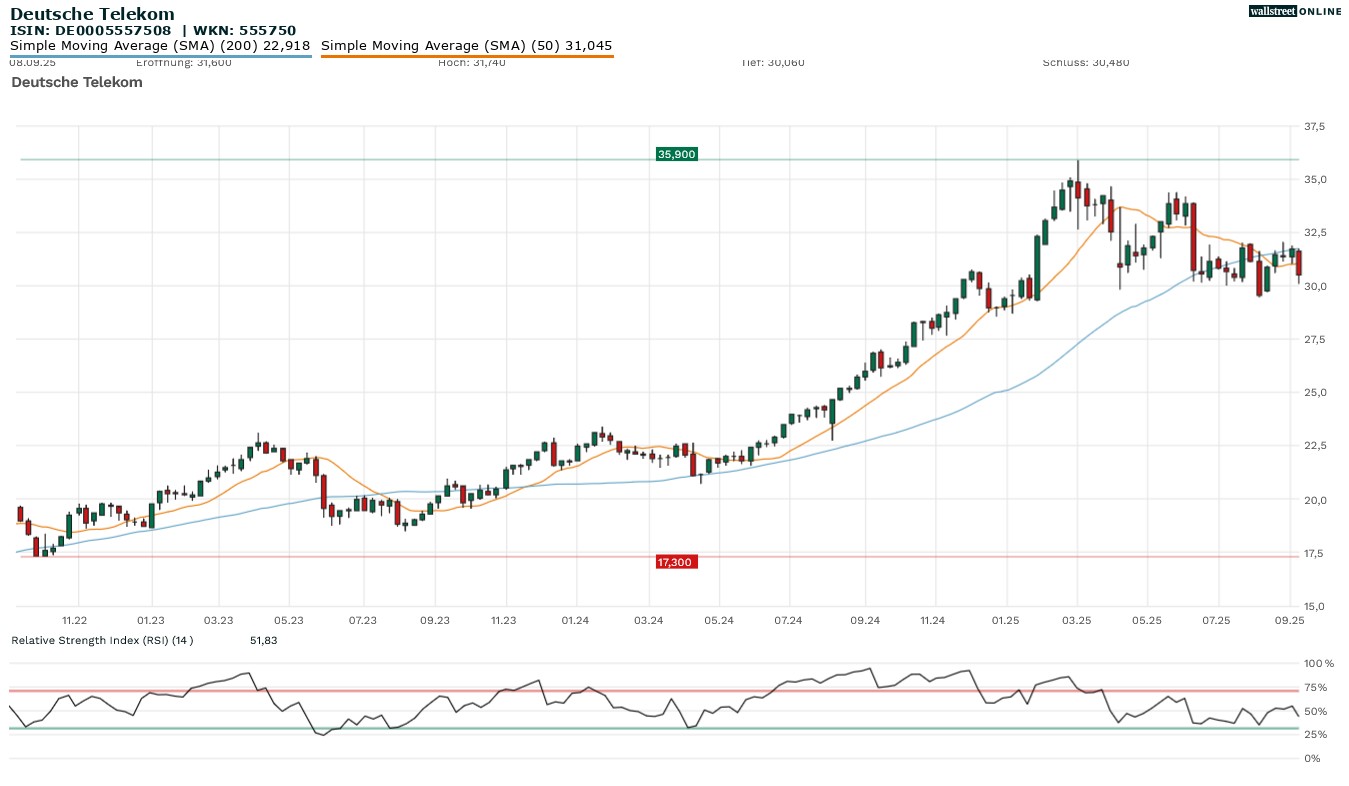
Task: Click the 11.24 date axis label
Action: coord(932,621)
